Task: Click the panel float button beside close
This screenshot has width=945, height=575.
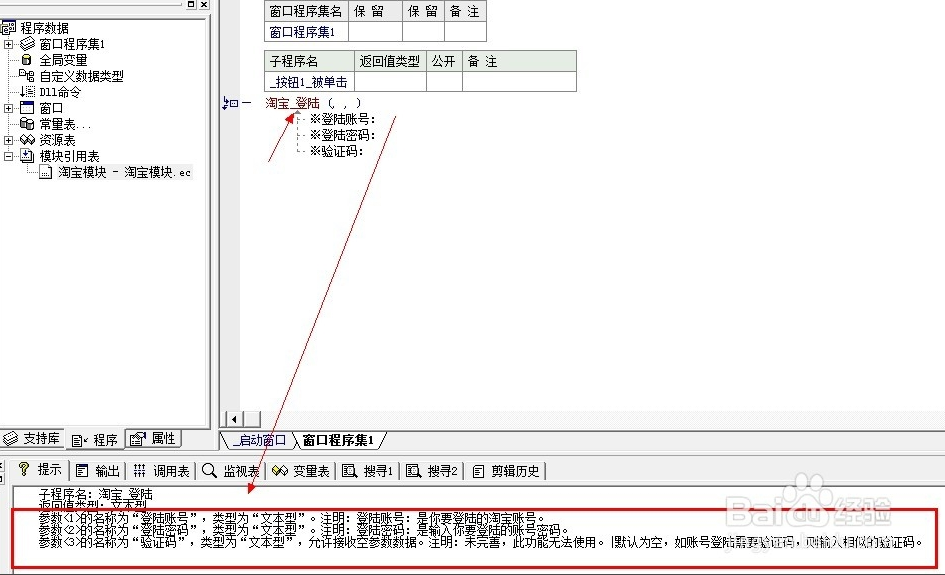Action: point(191,4)
